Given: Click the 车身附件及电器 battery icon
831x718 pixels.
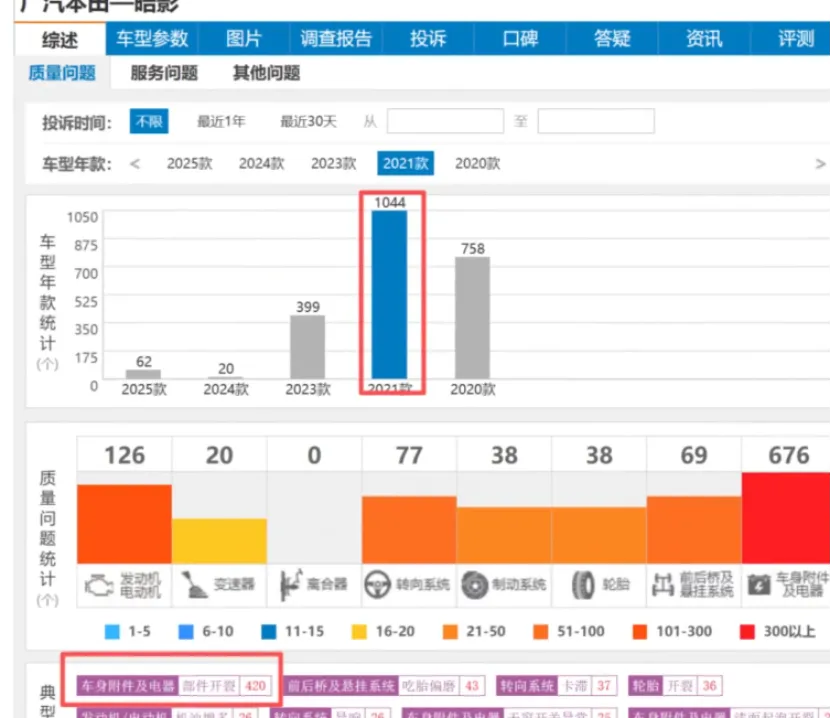Looking at the screenshot, I should [x=759, y=585].
